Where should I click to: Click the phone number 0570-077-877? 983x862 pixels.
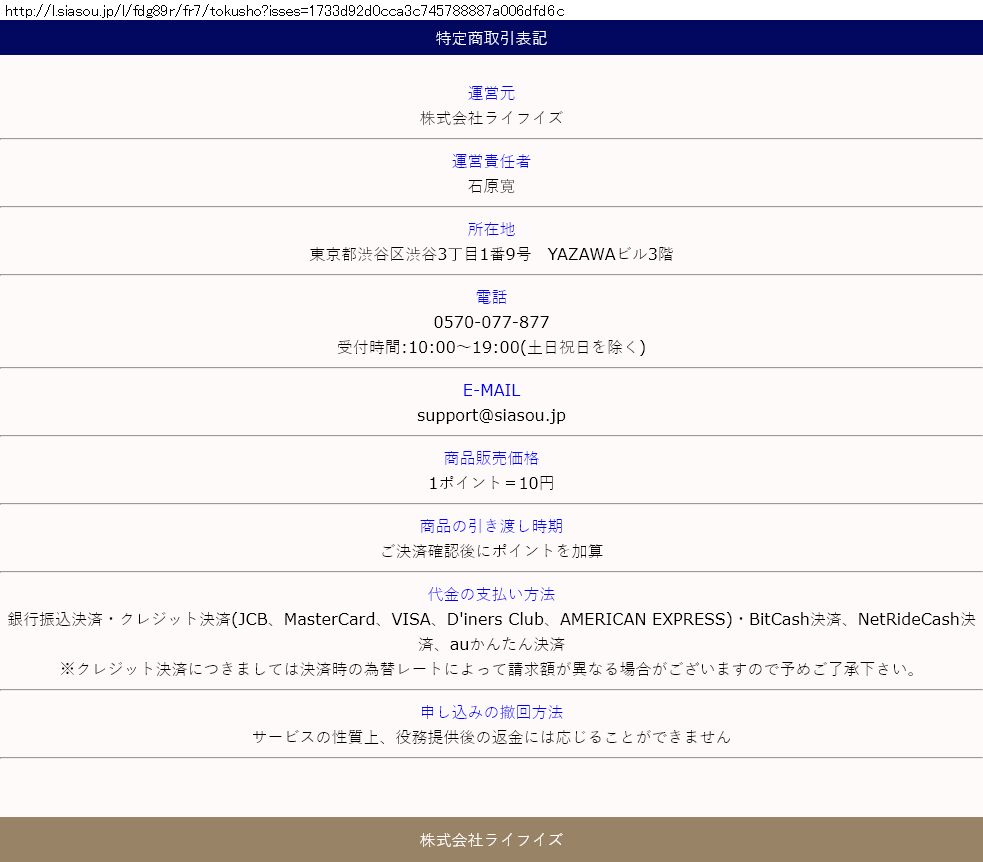click(491, 322)
